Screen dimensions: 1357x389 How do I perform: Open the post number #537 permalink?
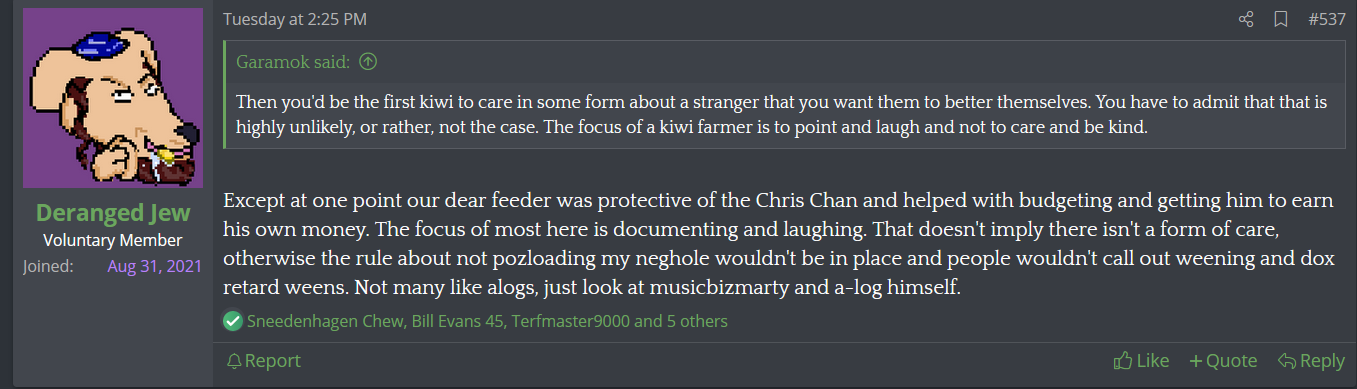pos(1327,19)
